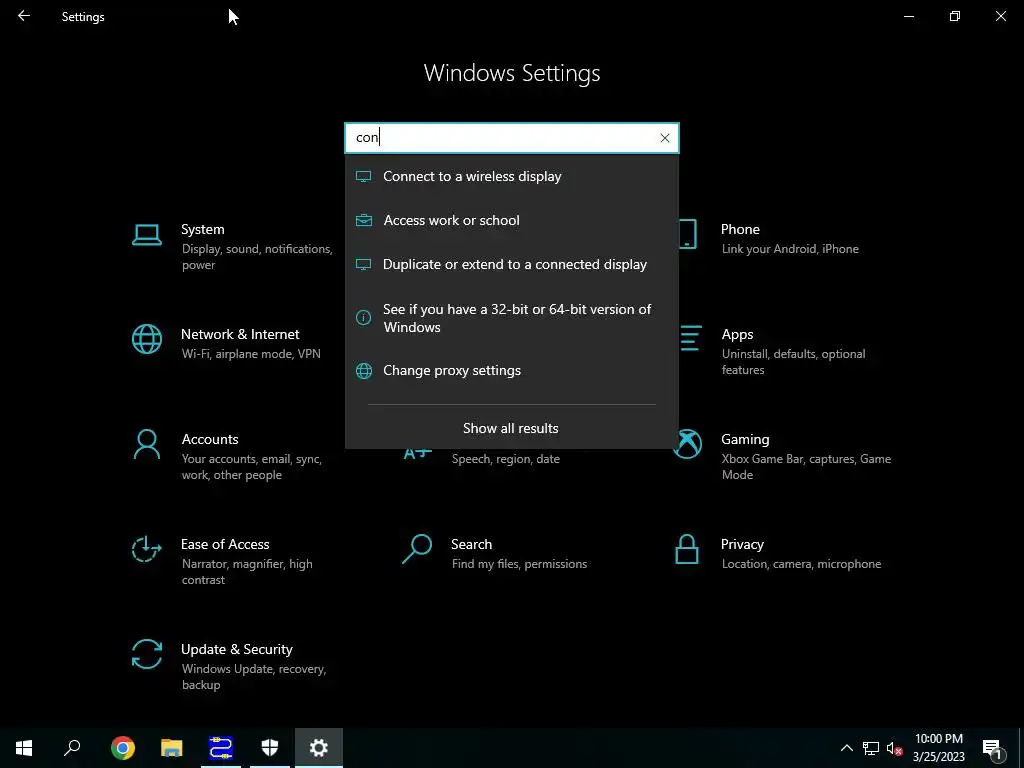Show hidden tray icons chevron

point(846,748)
